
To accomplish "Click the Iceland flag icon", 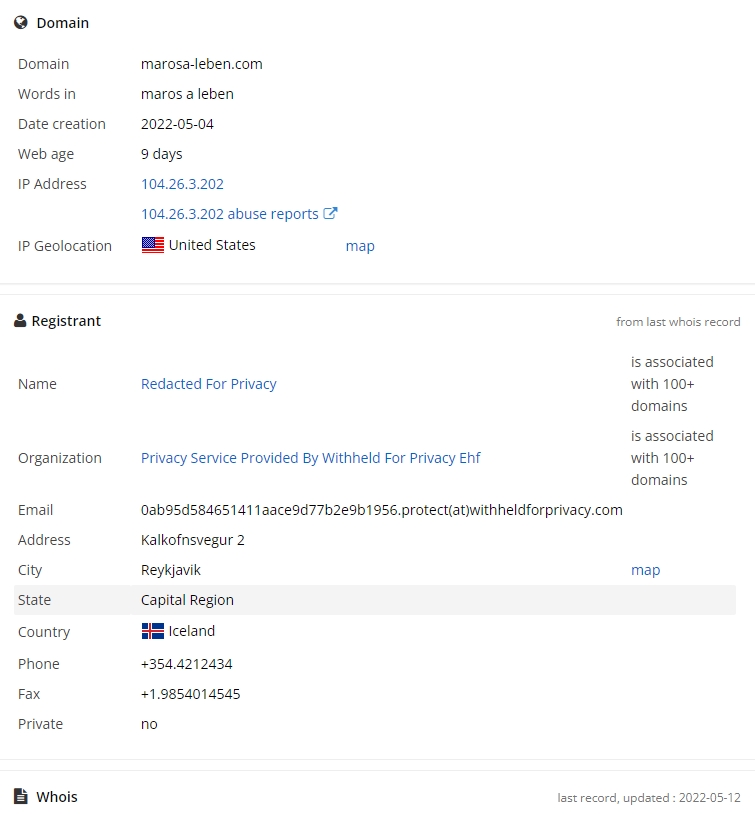I will (x=153, y=631).
